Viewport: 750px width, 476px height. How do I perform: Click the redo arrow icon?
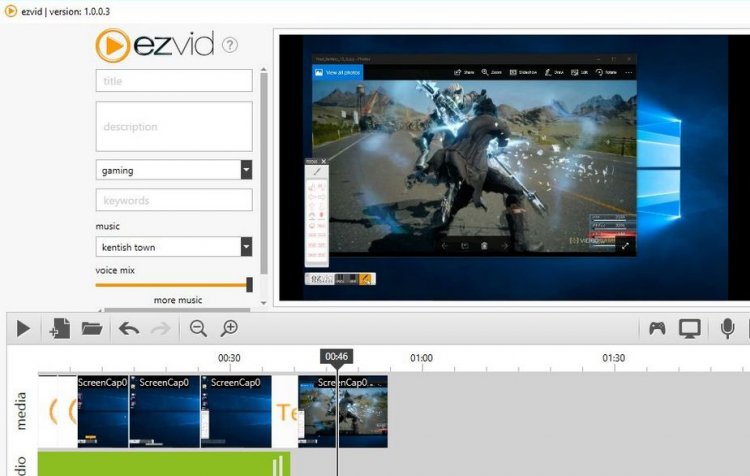pos(160,328)
